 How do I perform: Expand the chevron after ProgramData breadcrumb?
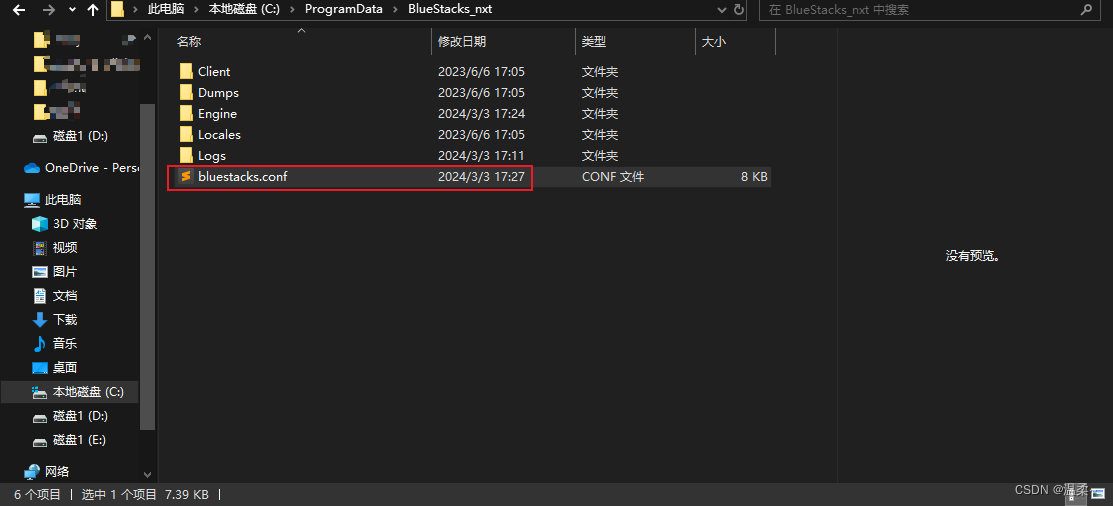395,10
